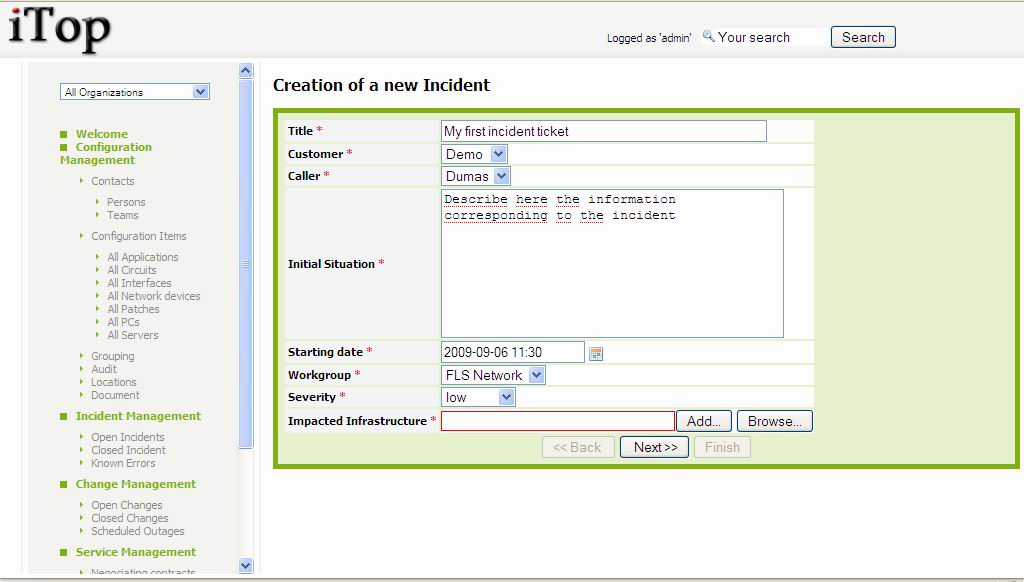This screenshot has height=582, width=1024.
Task: Open the Configuration Management menu
Action: point(106,154)
